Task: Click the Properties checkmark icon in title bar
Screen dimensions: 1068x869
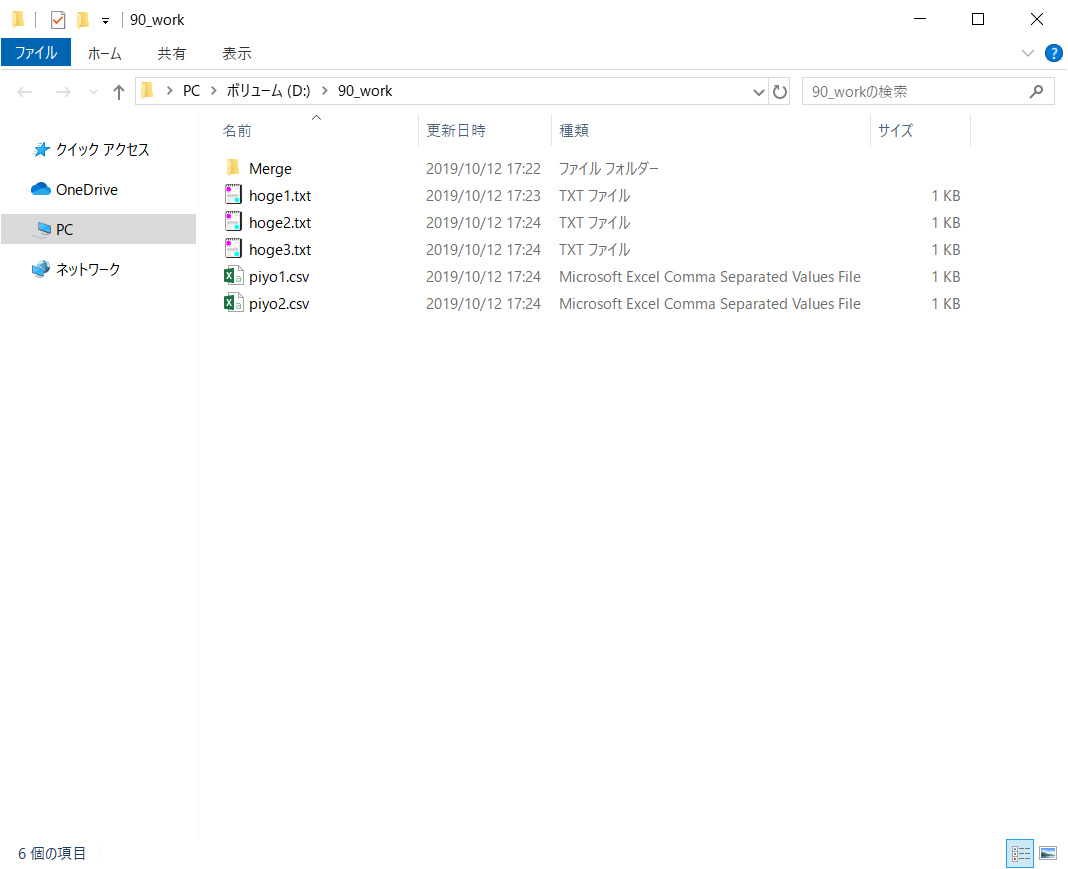Action: (x=58, y=20)
